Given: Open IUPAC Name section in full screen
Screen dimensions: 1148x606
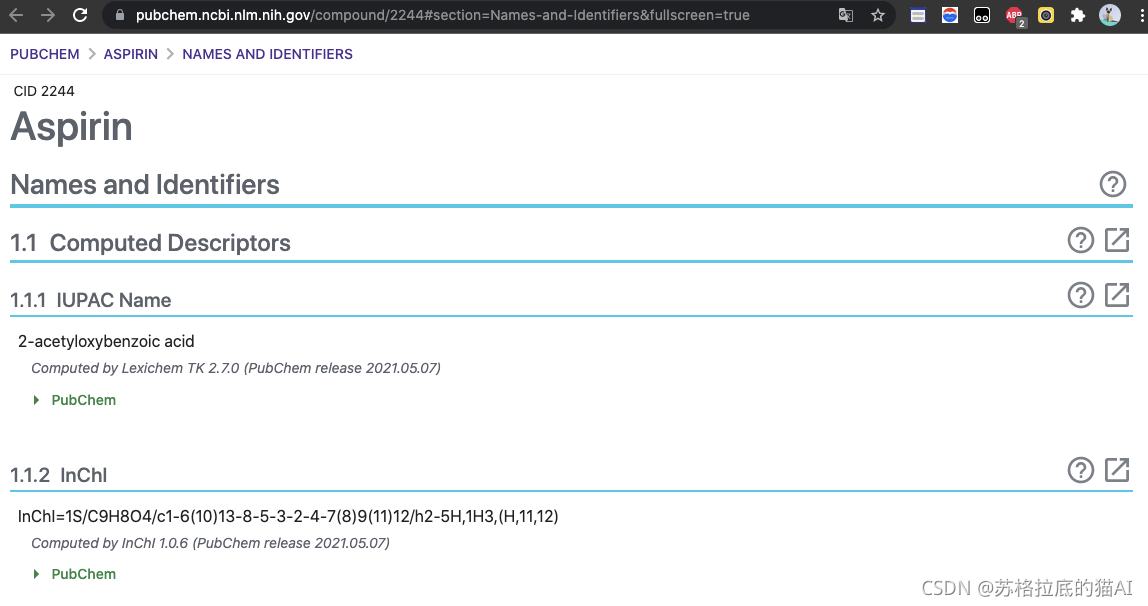Looking at the screenshot, I should [x=1117, y=296].
